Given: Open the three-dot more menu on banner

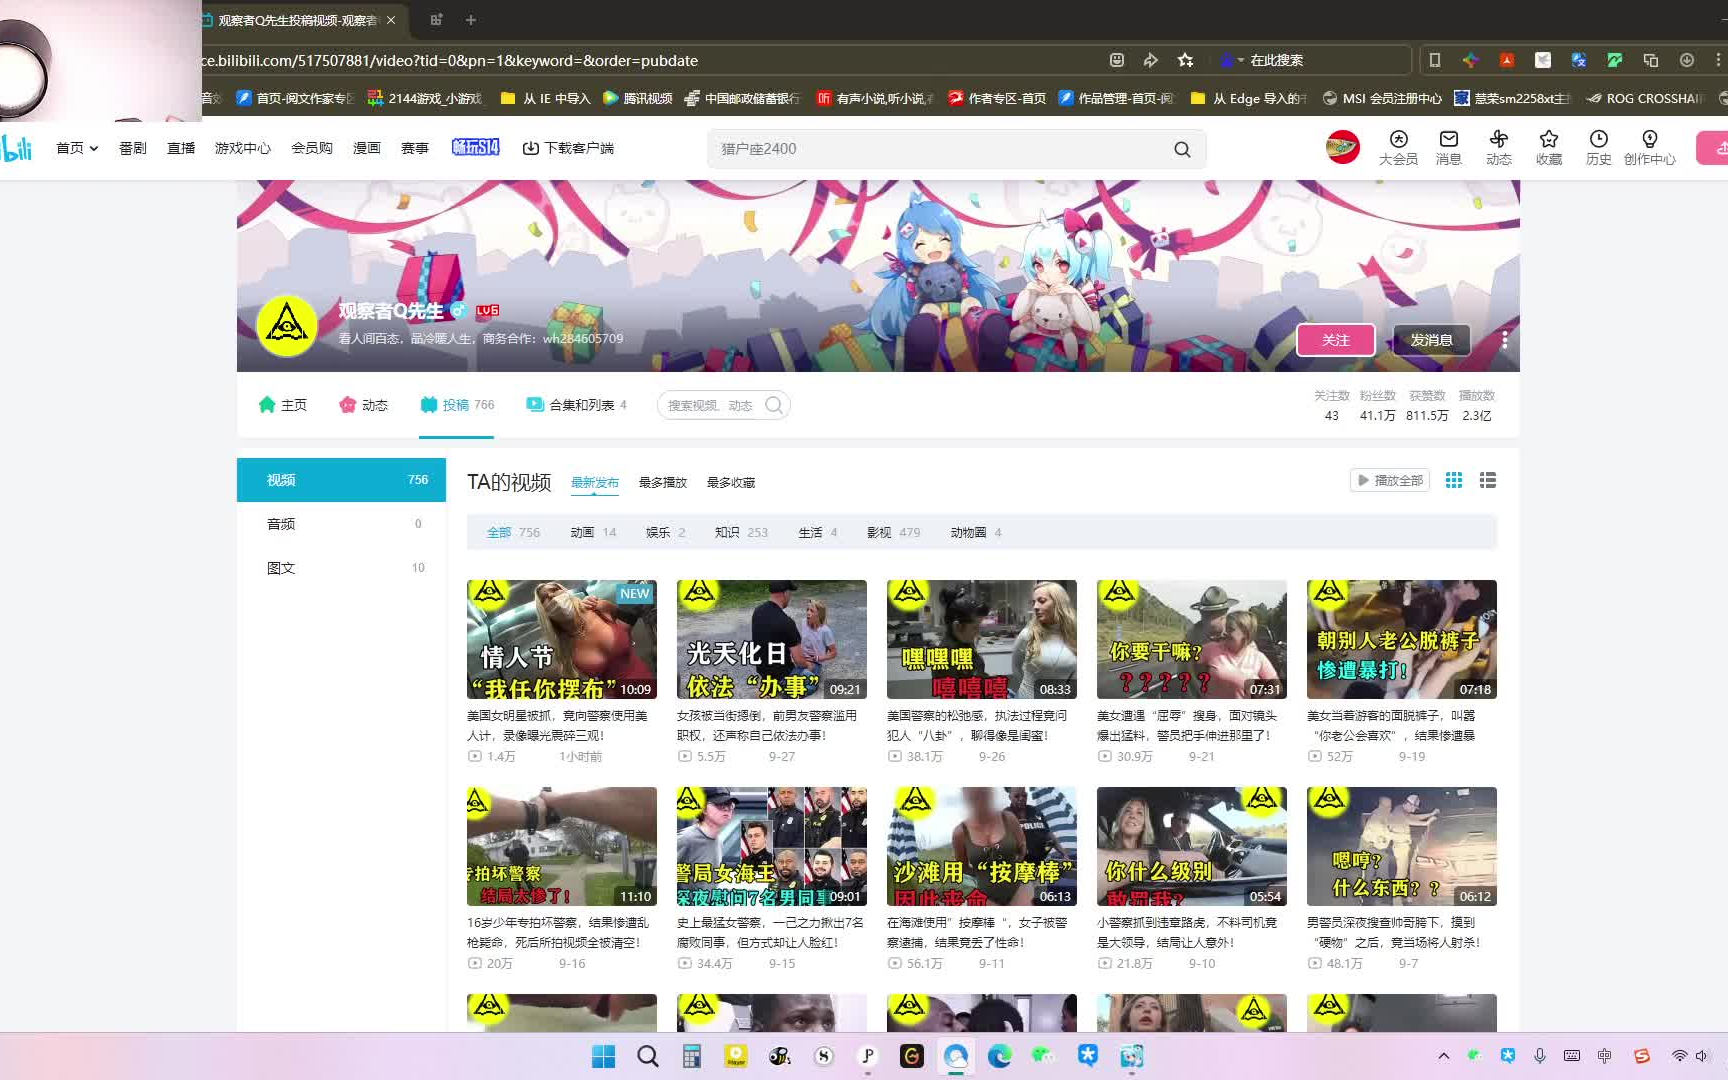Looking at the screenshot, I should click(1504, 340).
